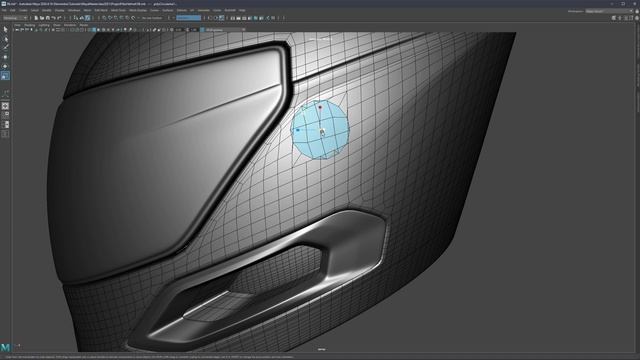Click the IPR render icon
The height and width of the screenshot is (360, 640).
point(244,18)
